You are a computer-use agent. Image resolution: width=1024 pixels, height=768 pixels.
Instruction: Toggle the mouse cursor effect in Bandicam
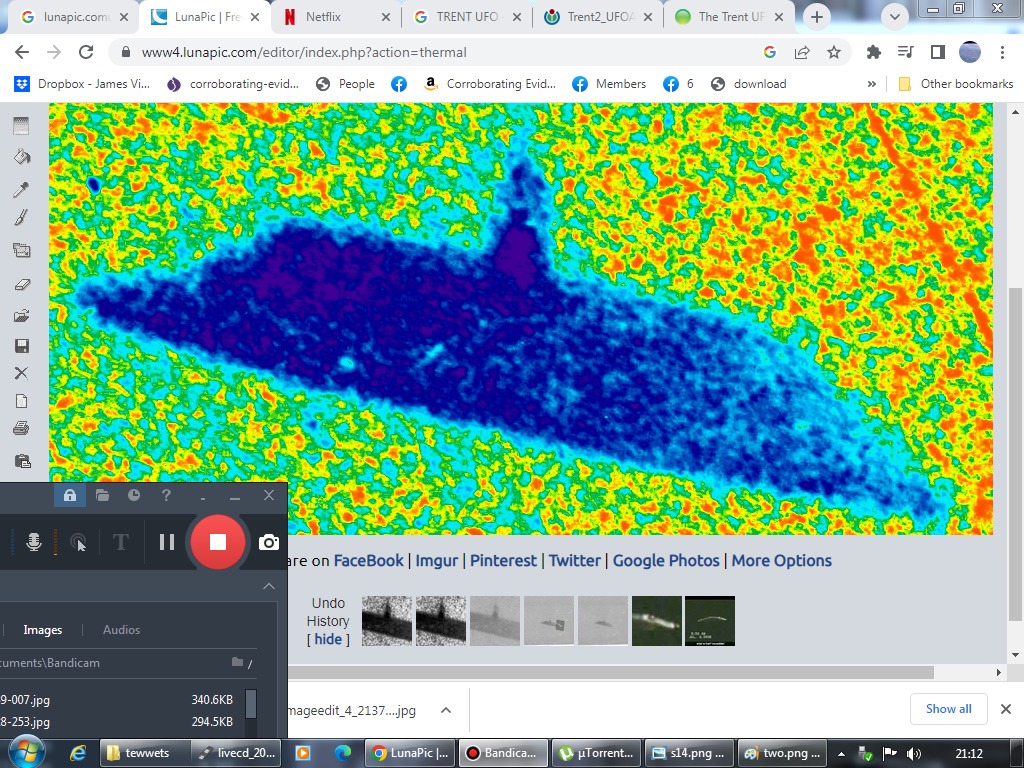tap(78, 542)
